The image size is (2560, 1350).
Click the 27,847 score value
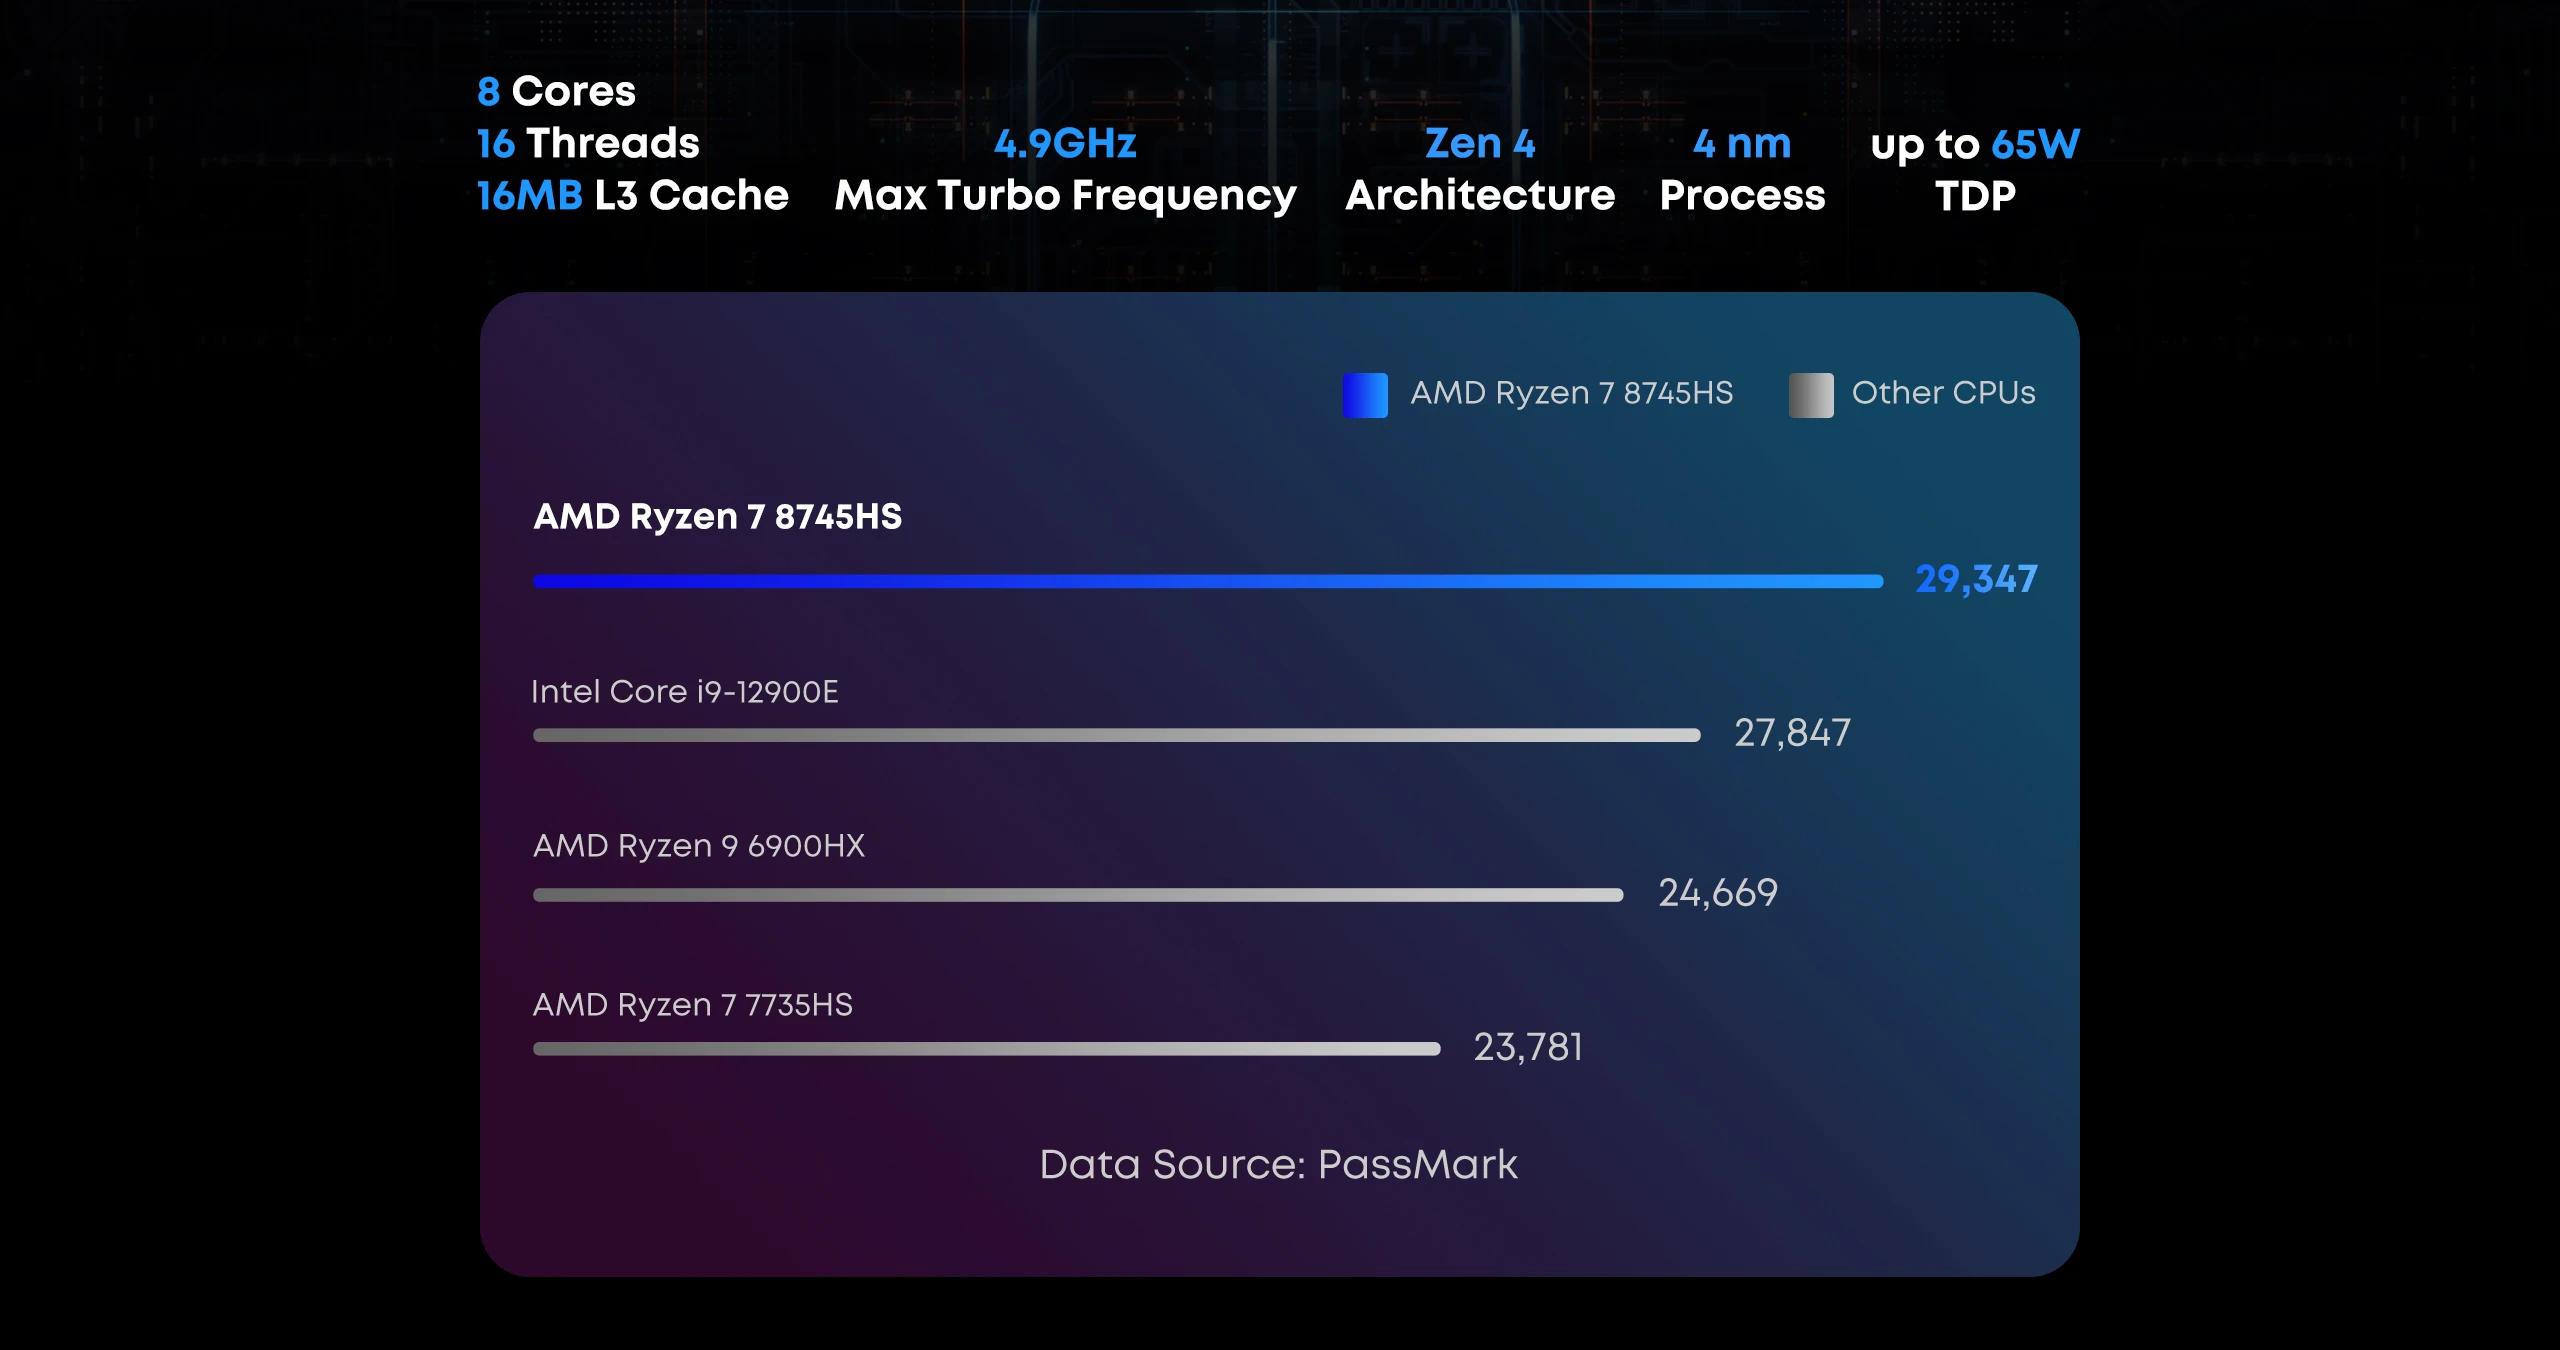[1792, 733]
